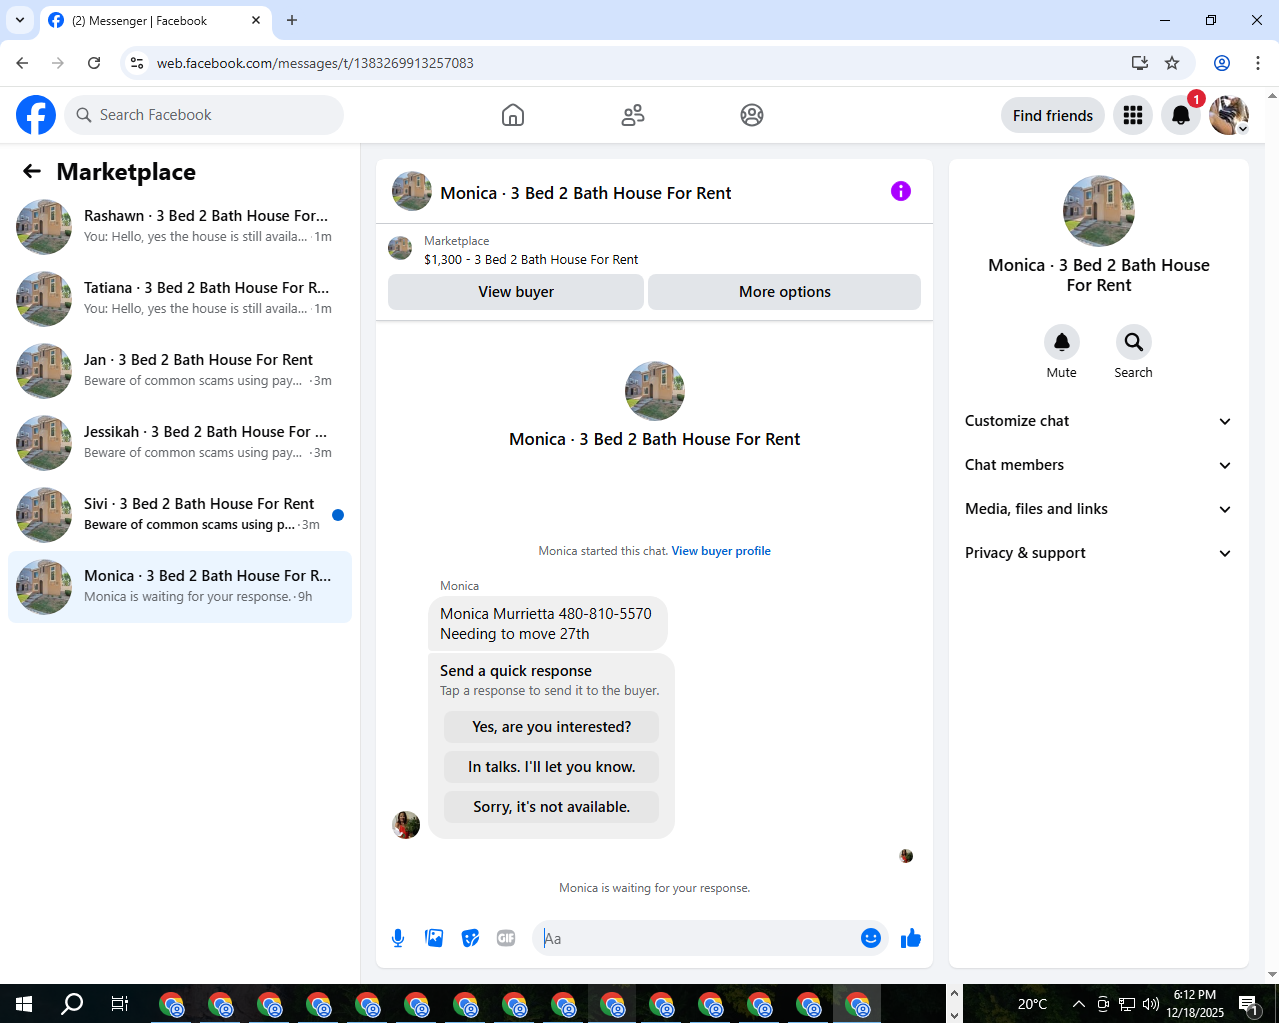Open the Facebook logo home link
1279x1023 pixels.
[x=36, y=115]
